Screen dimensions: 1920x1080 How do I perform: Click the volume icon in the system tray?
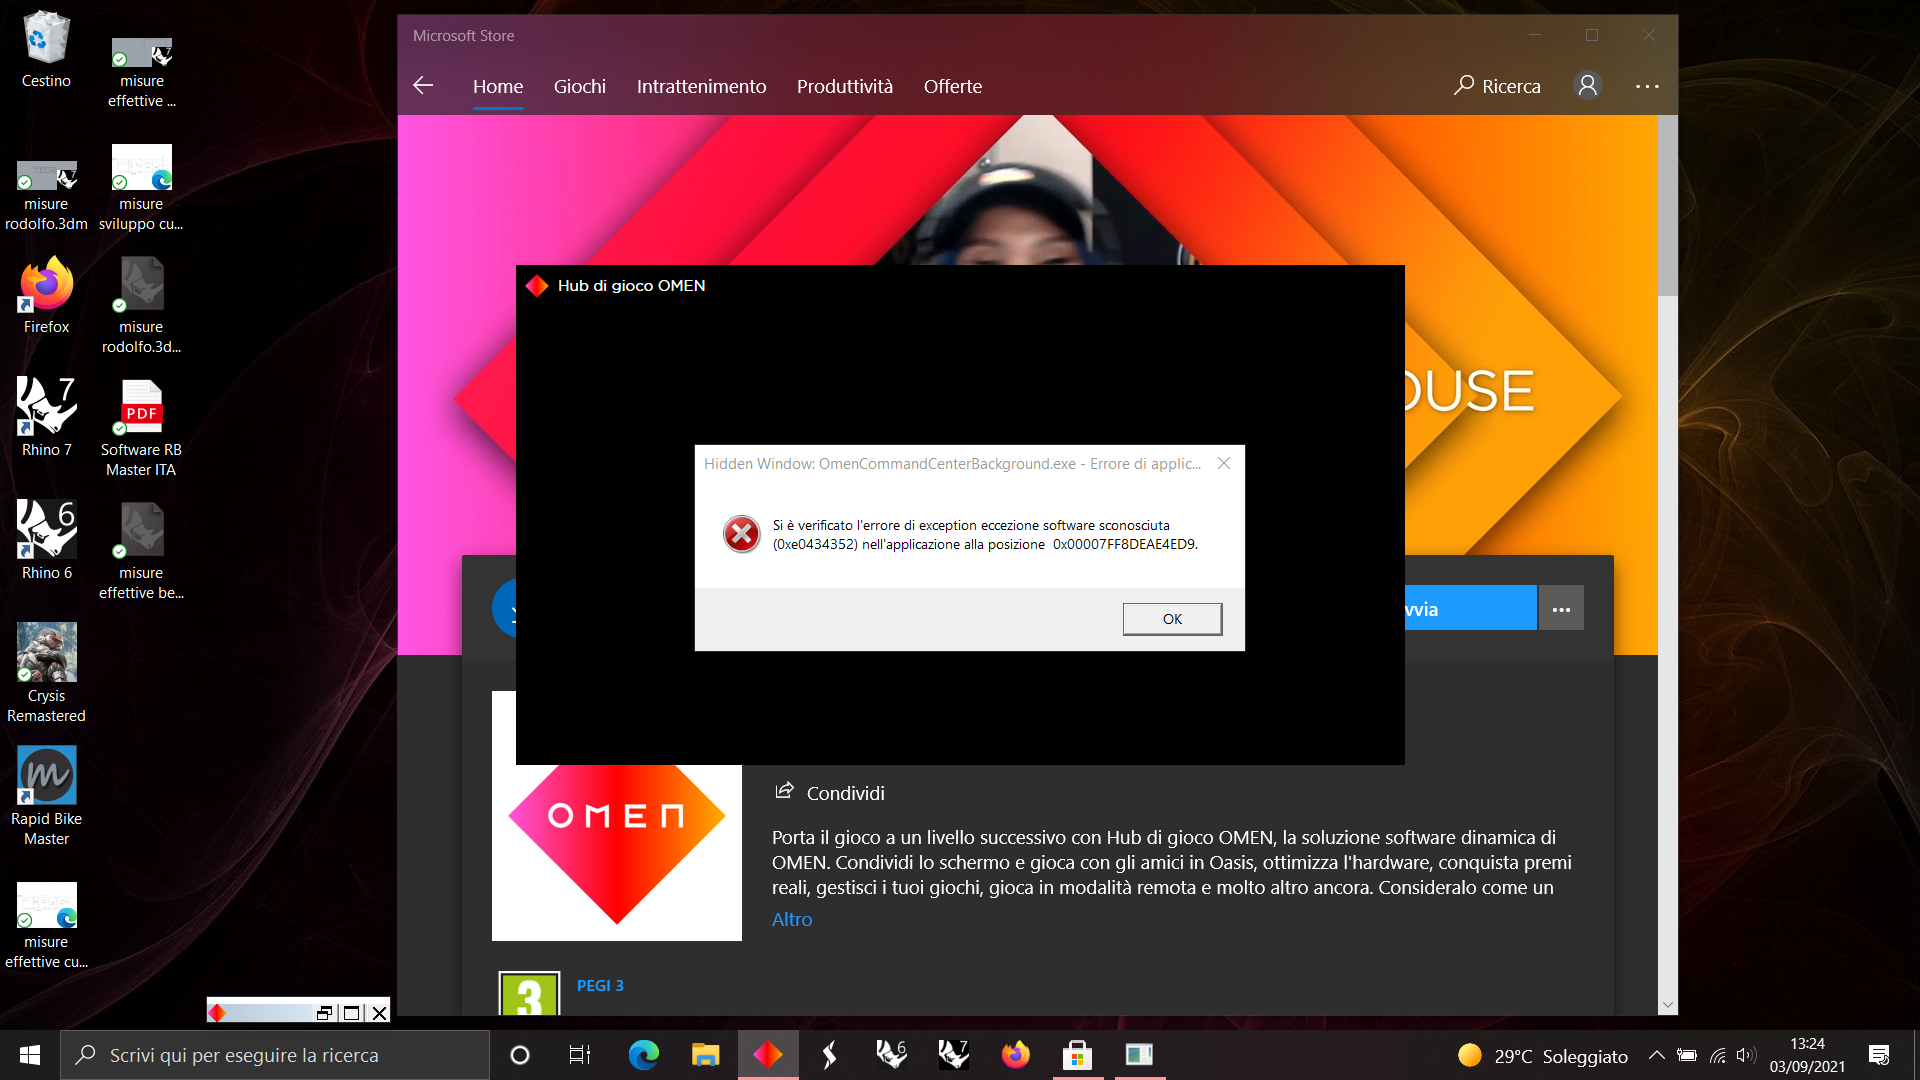coord(1747,1055)
